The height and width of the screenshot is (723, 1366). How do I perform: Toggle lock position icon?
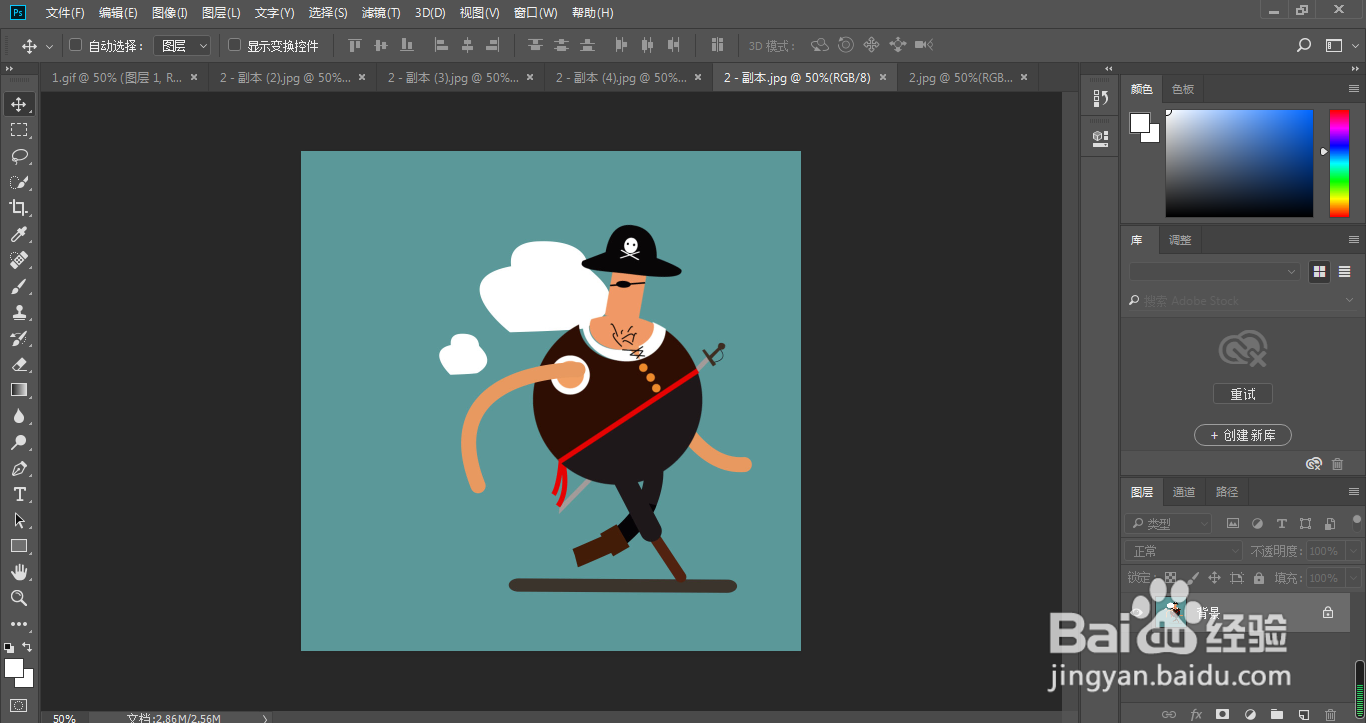pyautogui.click(x=1214, y=578)
